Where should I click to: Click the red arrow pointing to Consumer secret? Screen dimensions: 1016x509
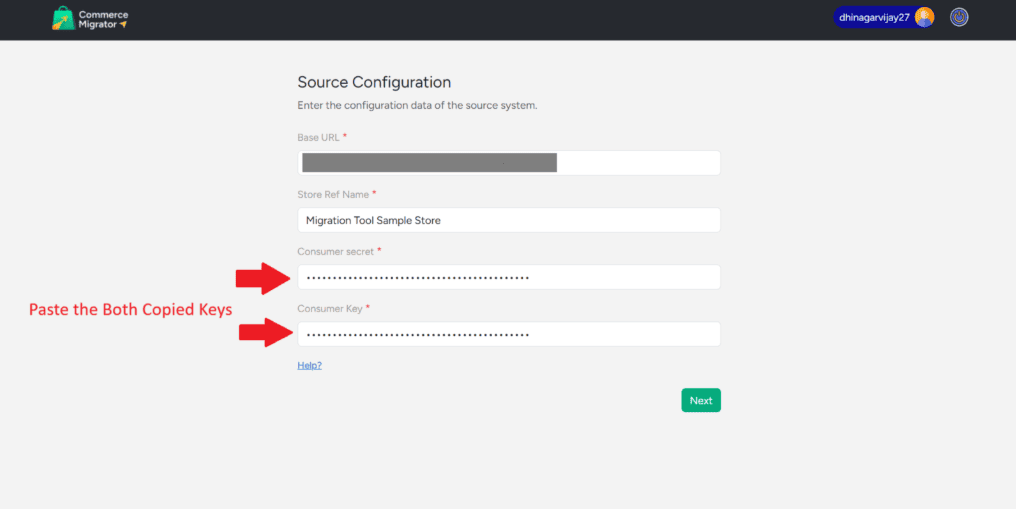262,278
